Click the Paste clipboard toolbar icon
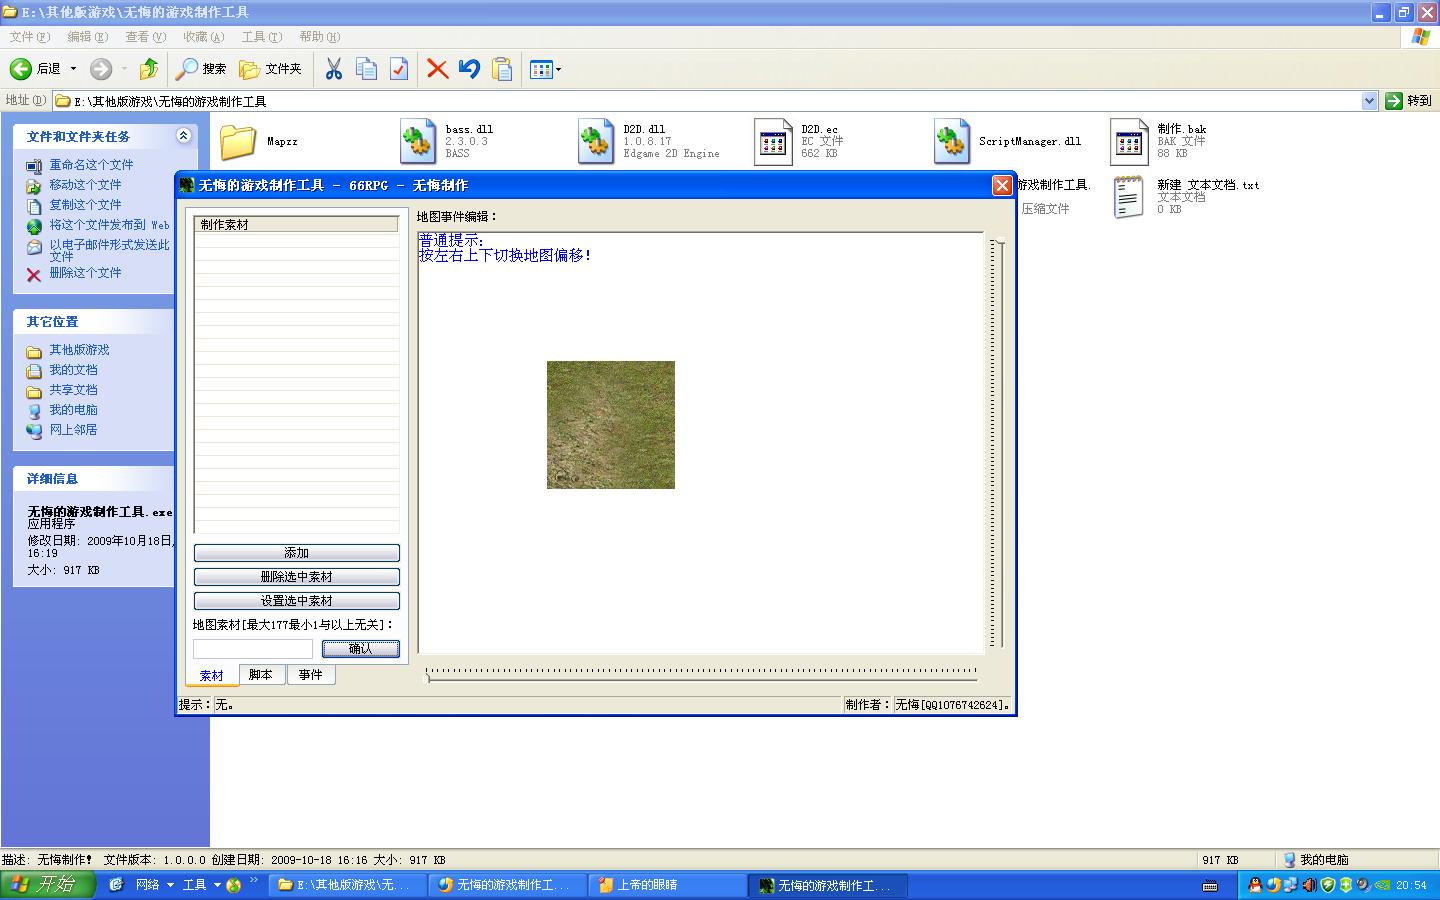This screenshot has width=1440, height=900. 502,69
